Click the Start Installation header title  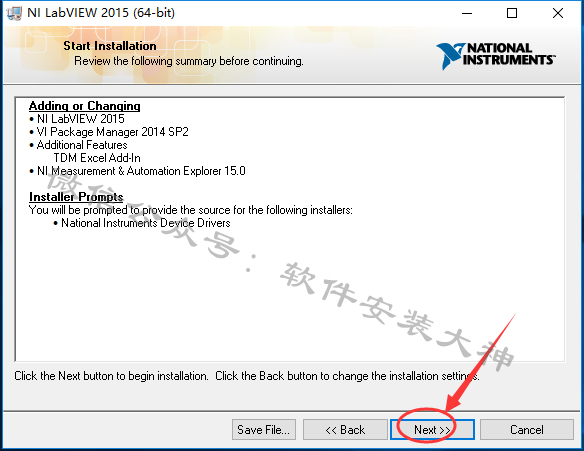click(110, 46)
